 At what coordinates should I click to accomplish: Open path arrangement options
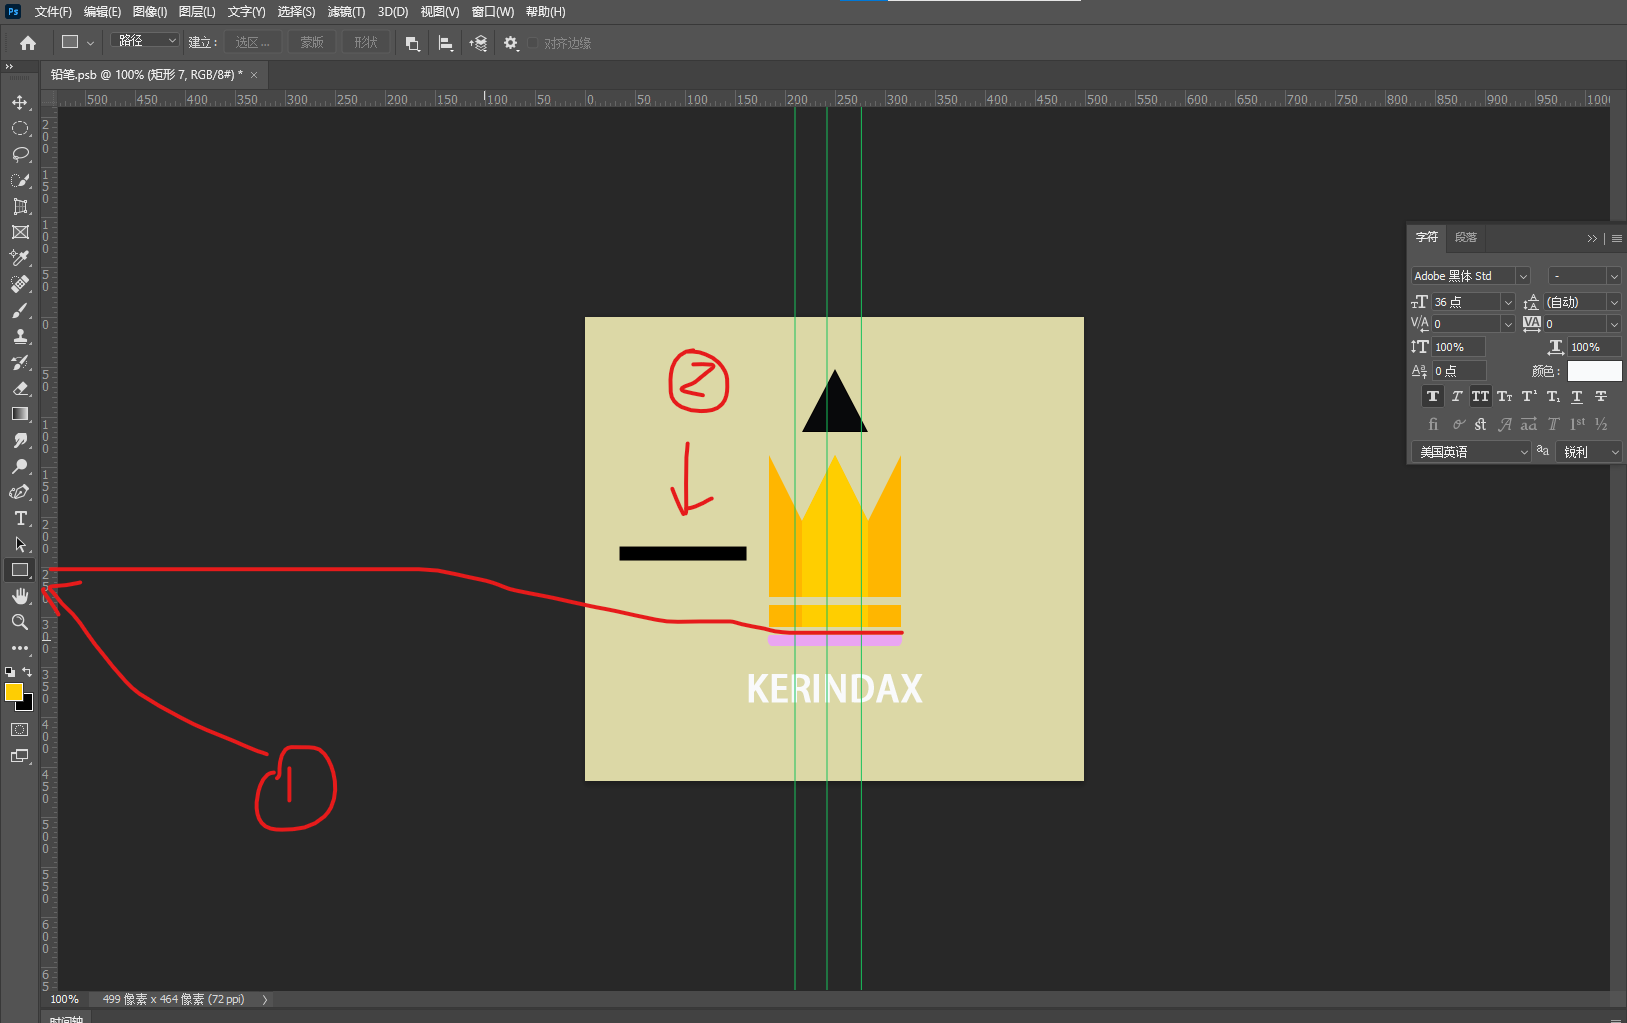pos(478,43)
